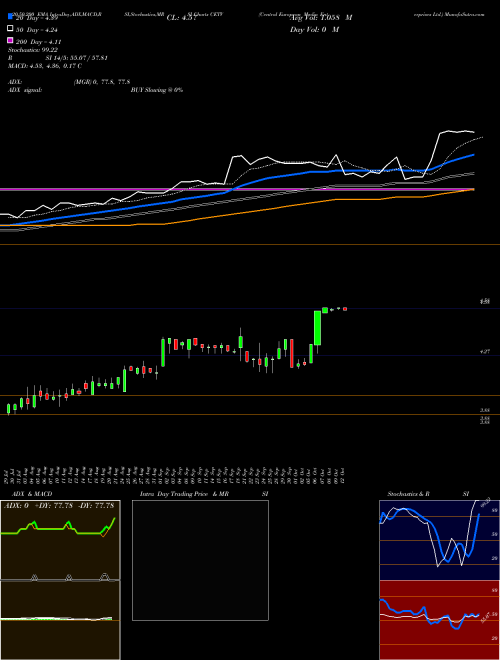This screenshot has height=660, width=500.
Task: Click the blue stochastics chart panel
Action: [439, 540]
